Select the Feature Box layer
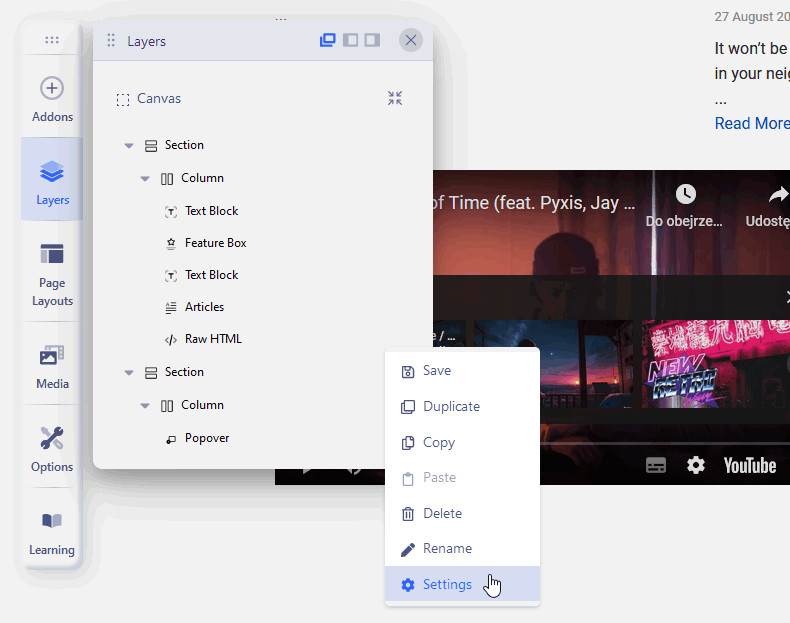The height and width of the screenshot is (623, 790). [215, 243]
